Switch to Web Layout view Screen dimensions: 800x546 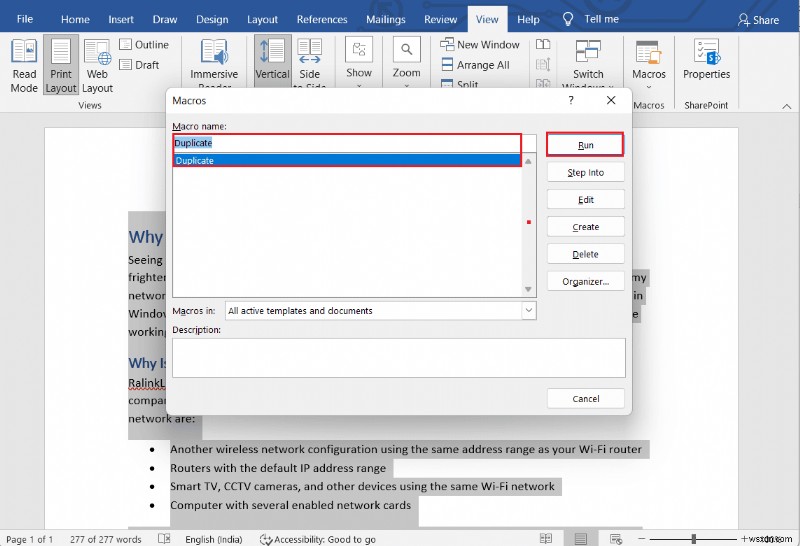(x=97, y=65)
